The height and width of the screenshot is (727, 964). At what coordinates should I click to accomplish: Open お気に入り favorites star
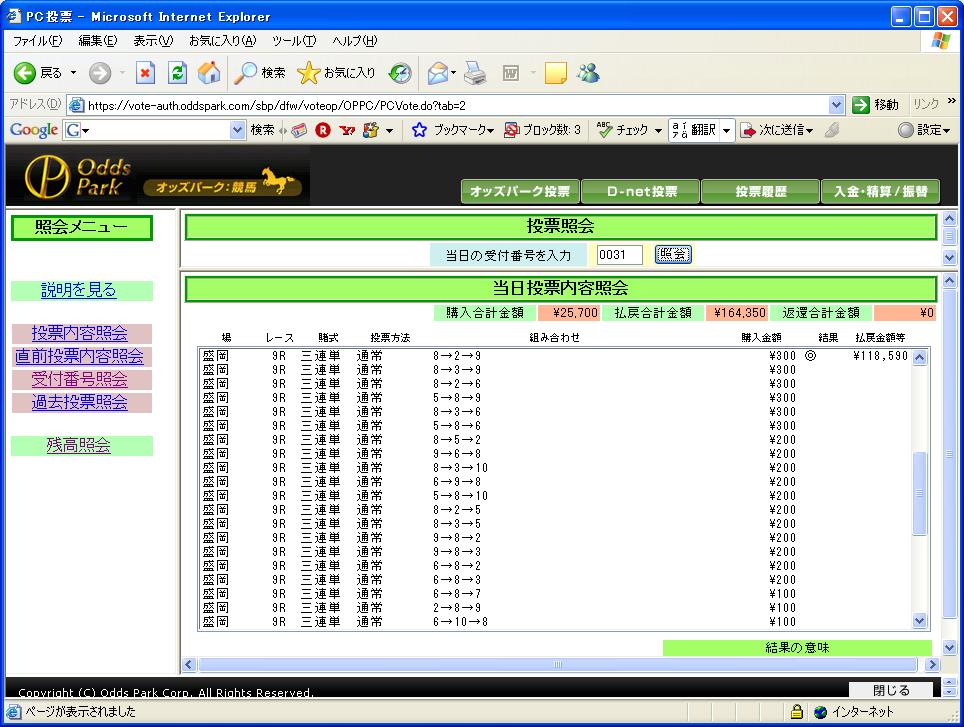click(308, 73)
